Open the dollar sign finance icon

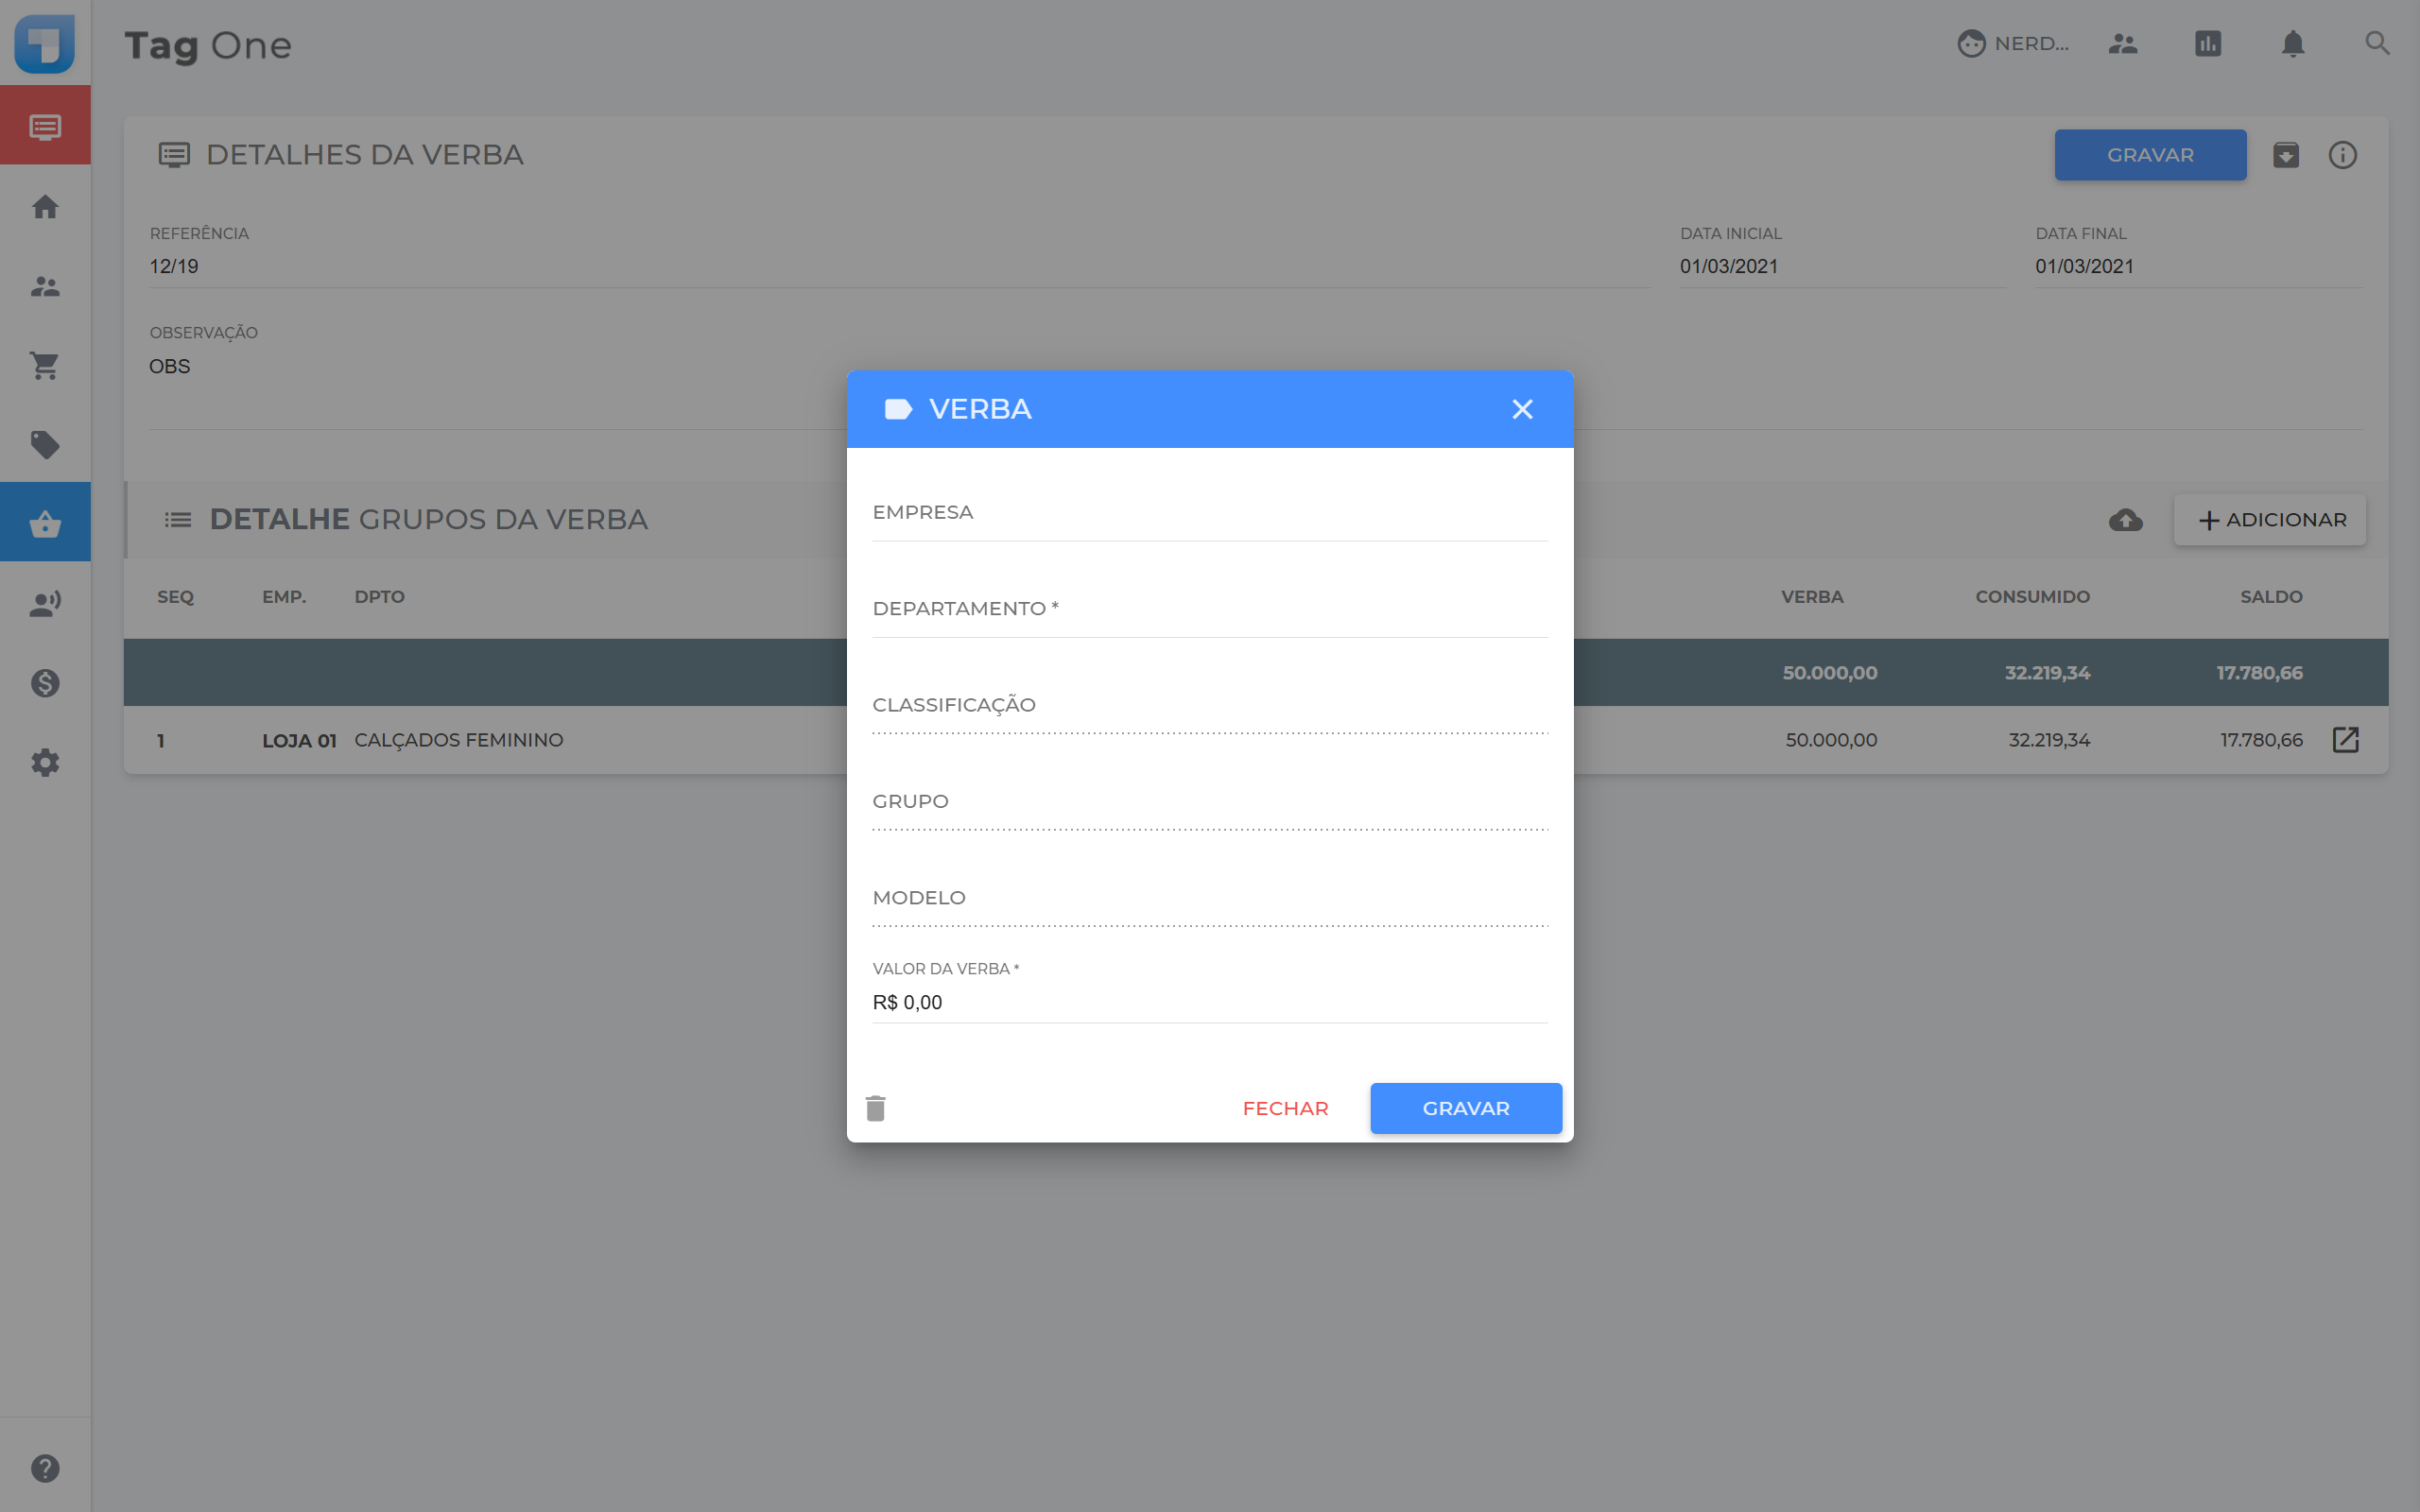pos(45,683)
